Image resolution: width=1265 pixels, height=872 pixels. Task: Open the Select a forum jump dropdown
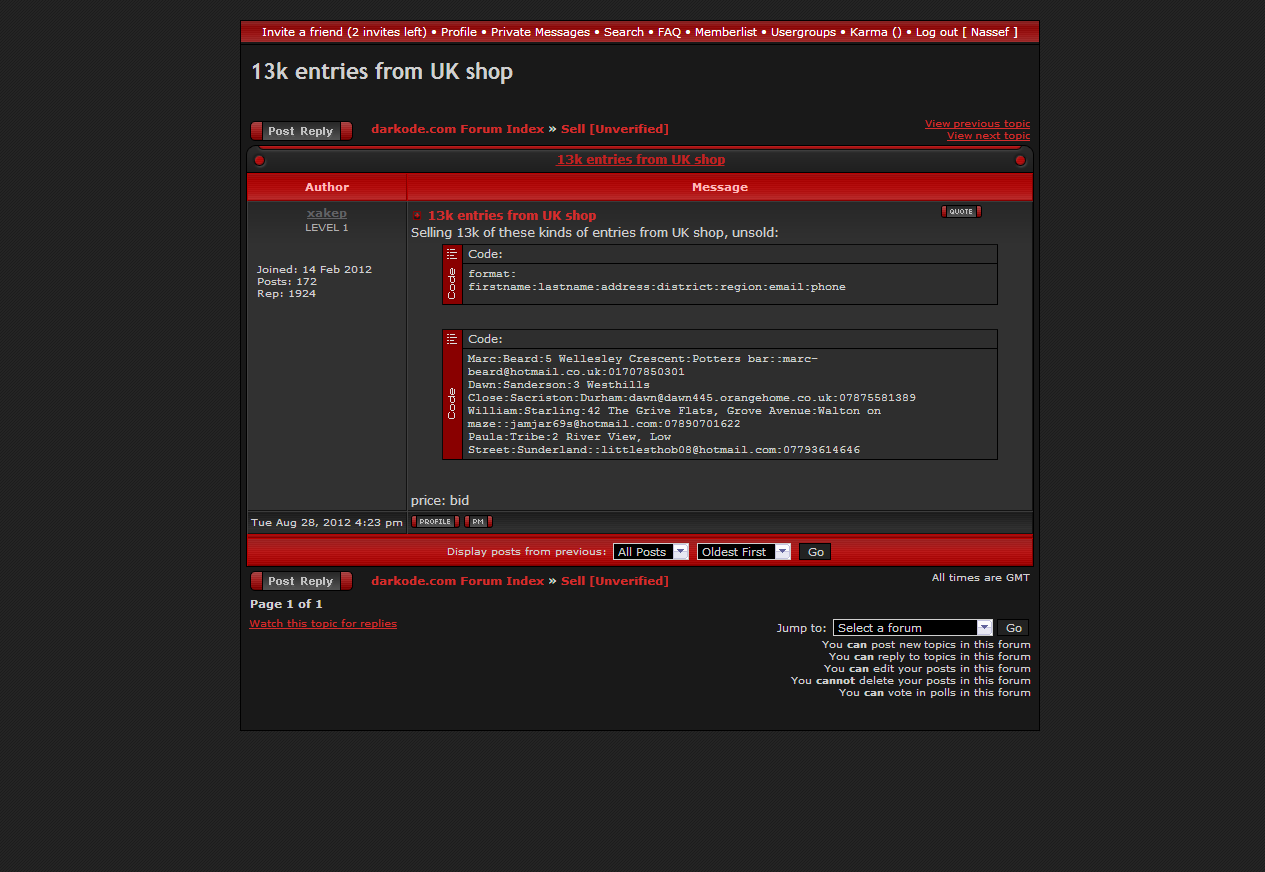pyautogui.click(x=912, y=628)
